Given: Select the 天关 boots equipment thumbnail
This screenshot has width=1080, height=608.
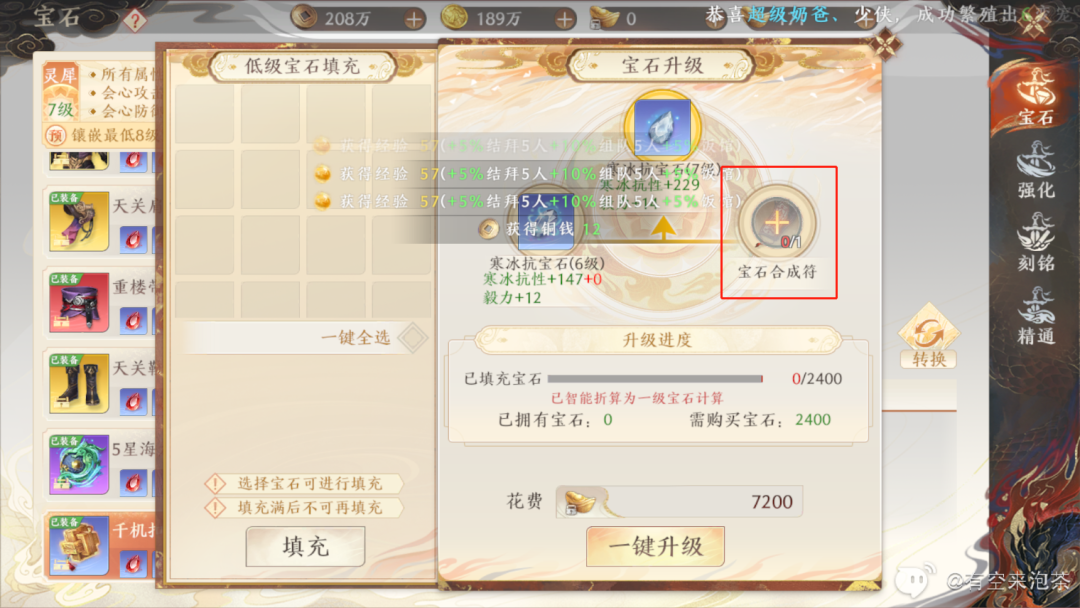Looking at the screenshot, I should pos(79,384).
